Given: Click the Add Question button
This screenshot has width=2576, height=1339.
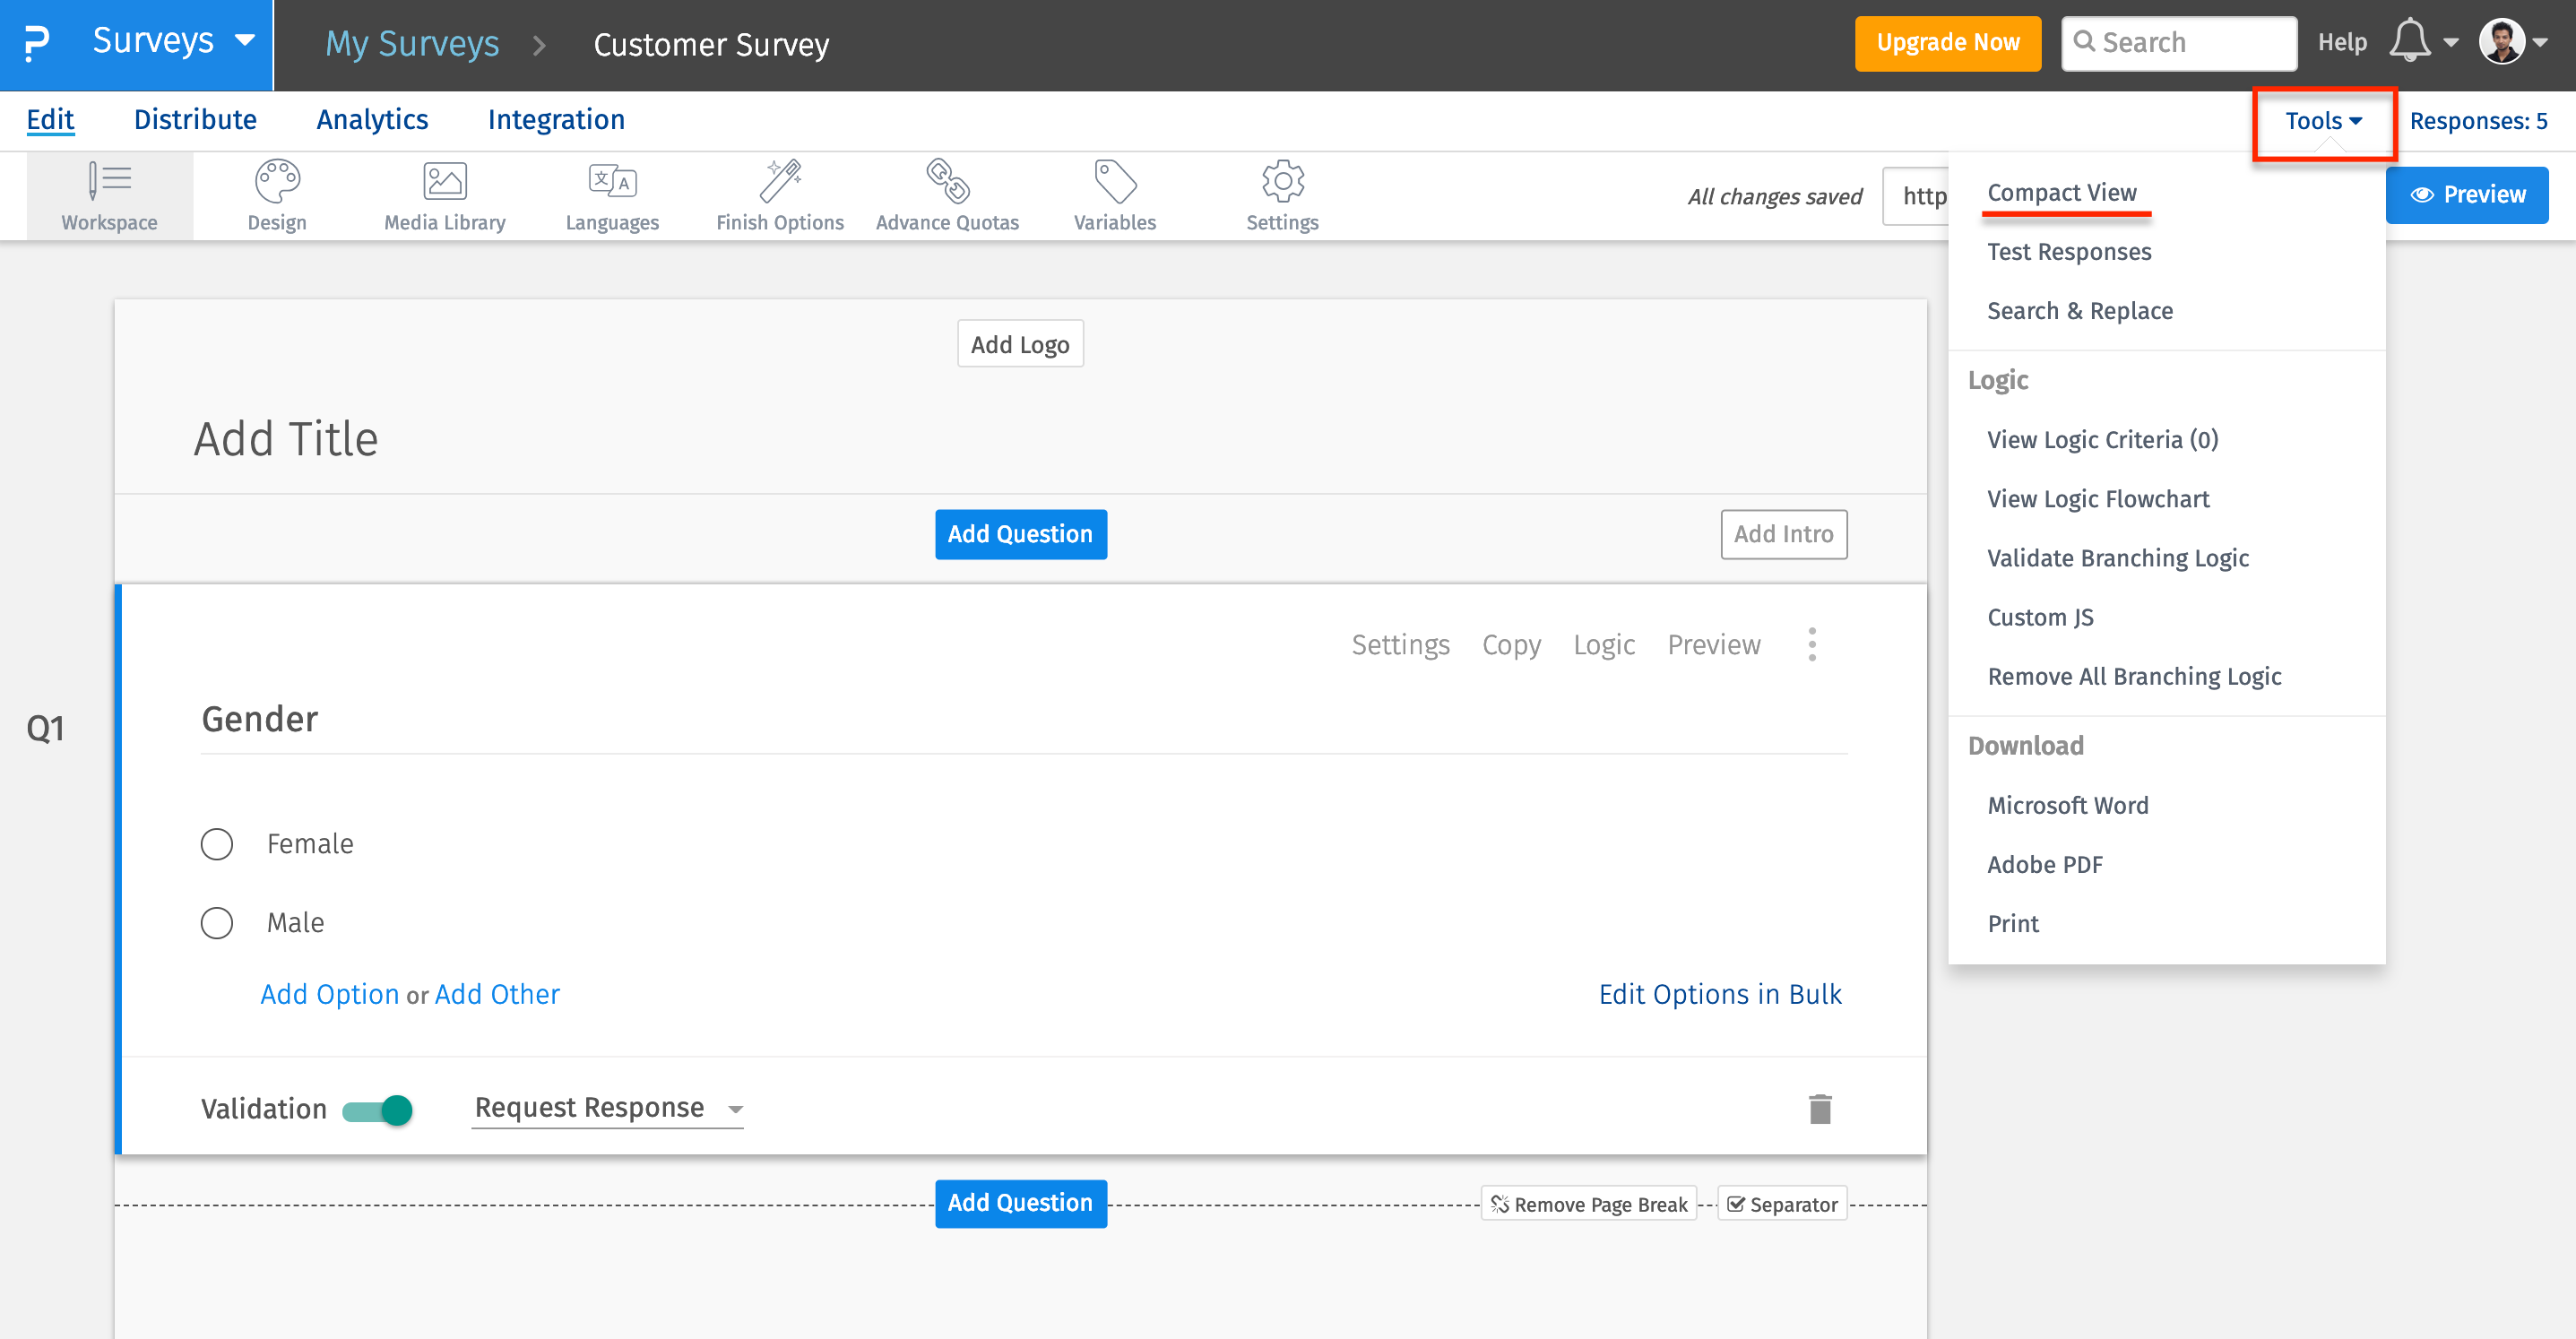Looking at the screenshot, I should (x=1020, y=534).
